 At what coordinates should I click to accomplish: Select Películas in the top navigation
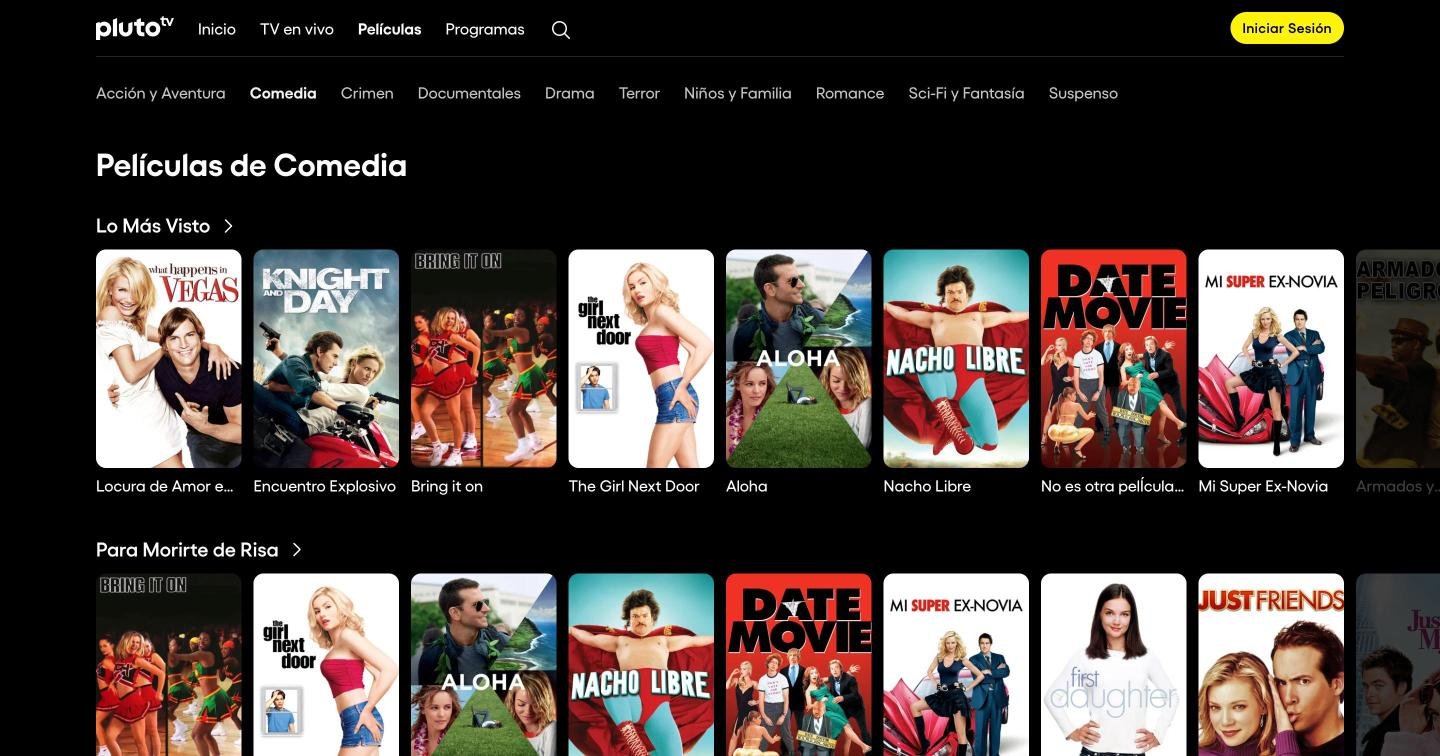(390, 29)
